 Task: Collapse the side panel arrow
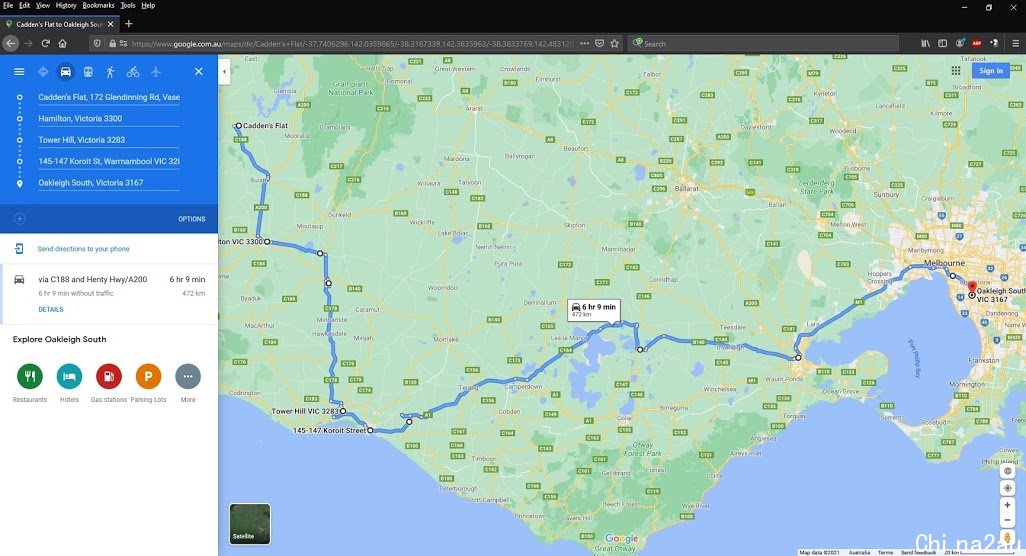click(x=224, y=71)
